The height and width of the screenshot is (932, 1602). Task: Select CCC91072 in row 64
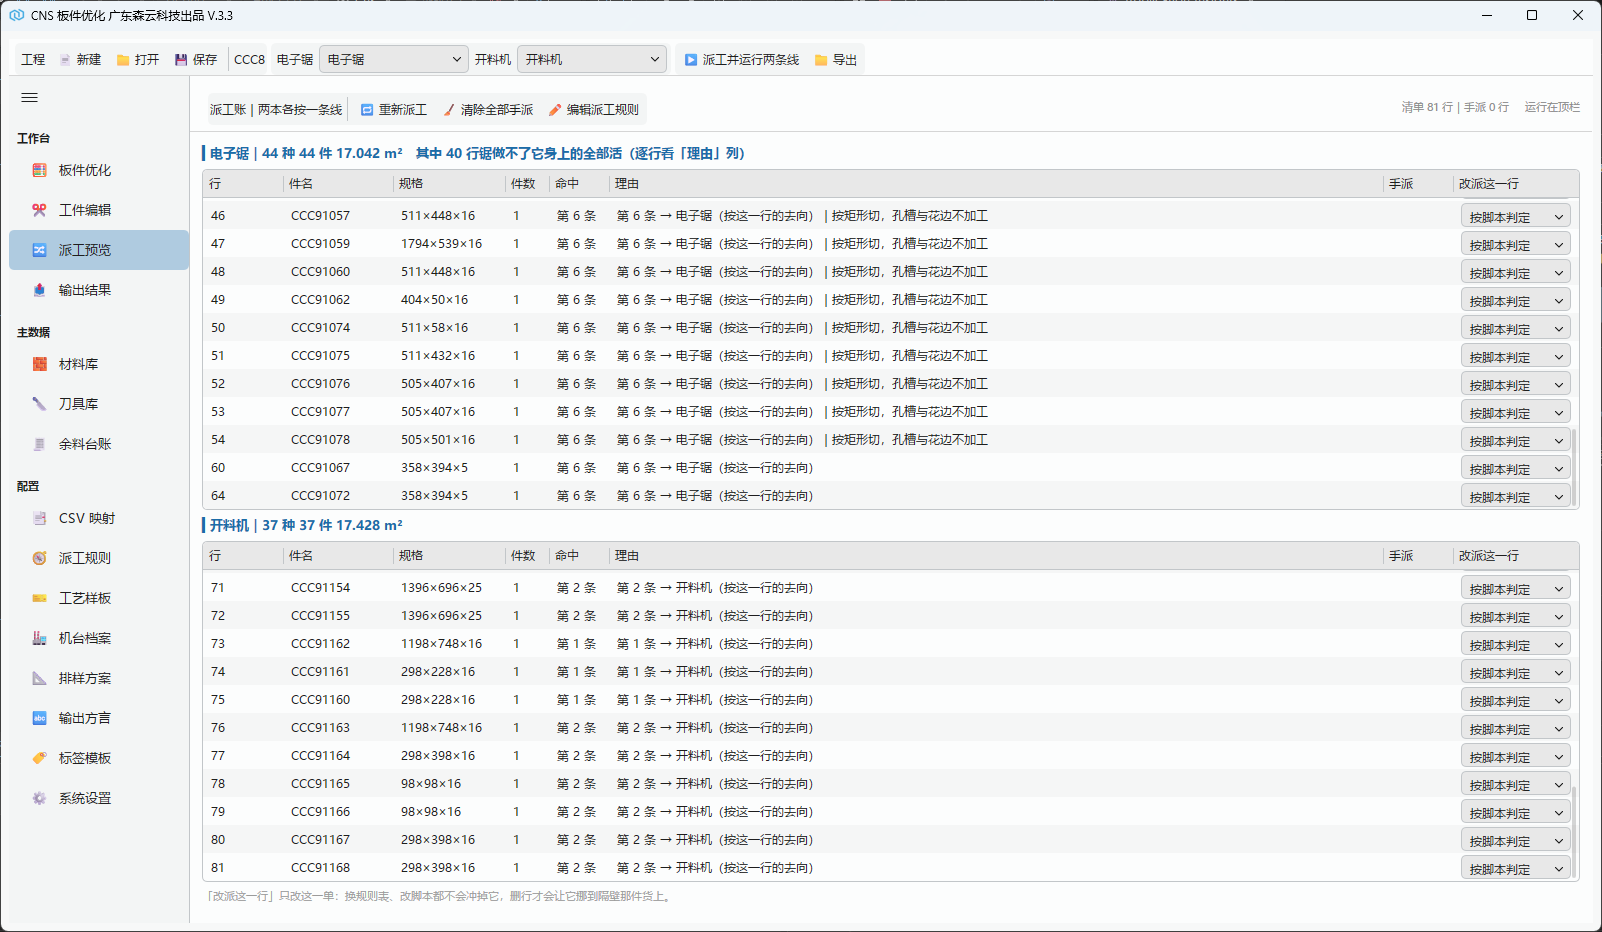click(x=321, y=496)
